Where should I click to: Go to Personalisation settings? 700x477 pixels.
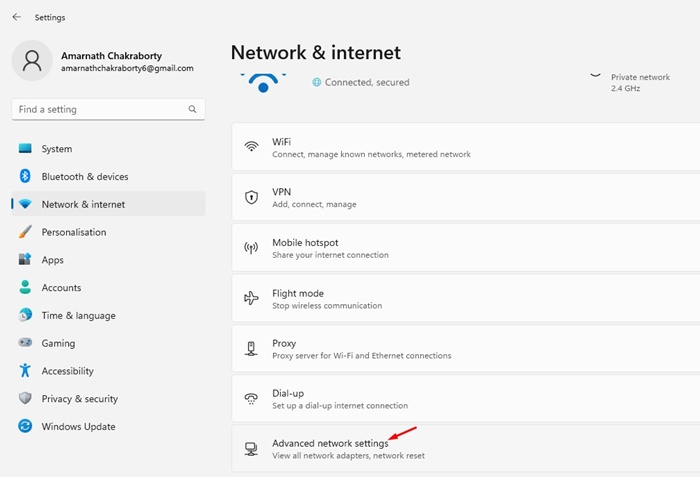(108, 232)
